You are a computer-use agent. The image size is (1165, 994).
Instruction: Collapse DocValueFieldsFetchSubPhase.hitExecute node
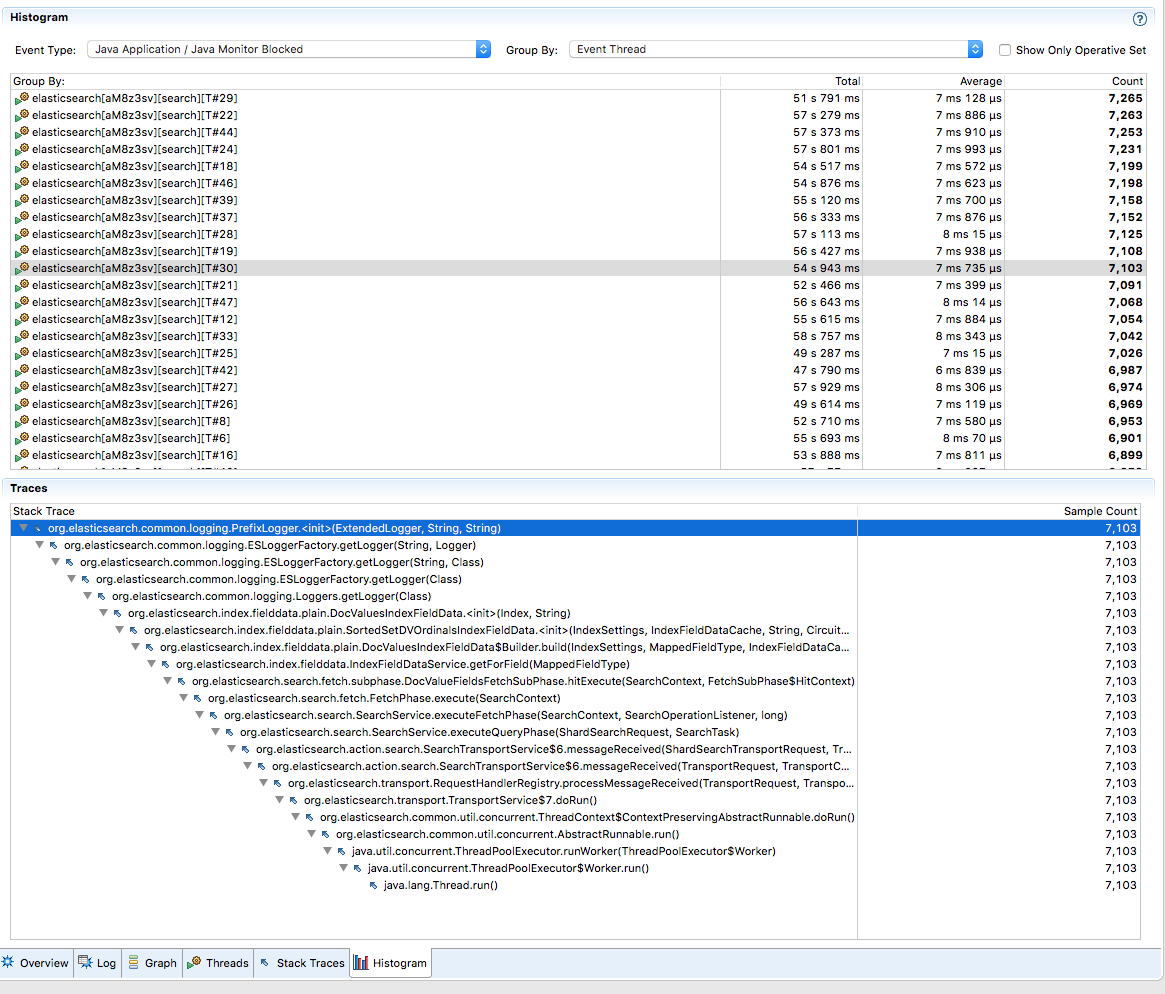tap(167, 681)
